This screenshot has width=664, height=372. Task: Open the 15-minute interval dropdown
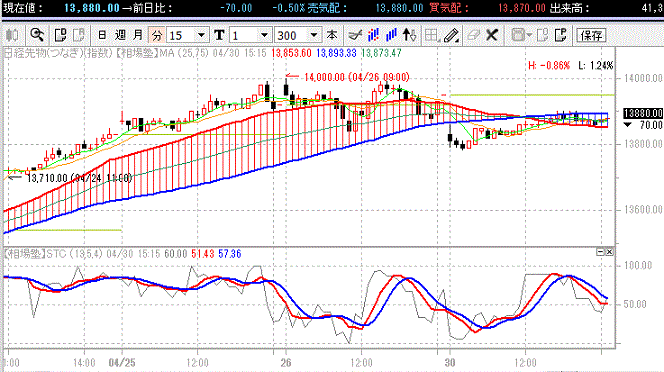coord(202,35)
